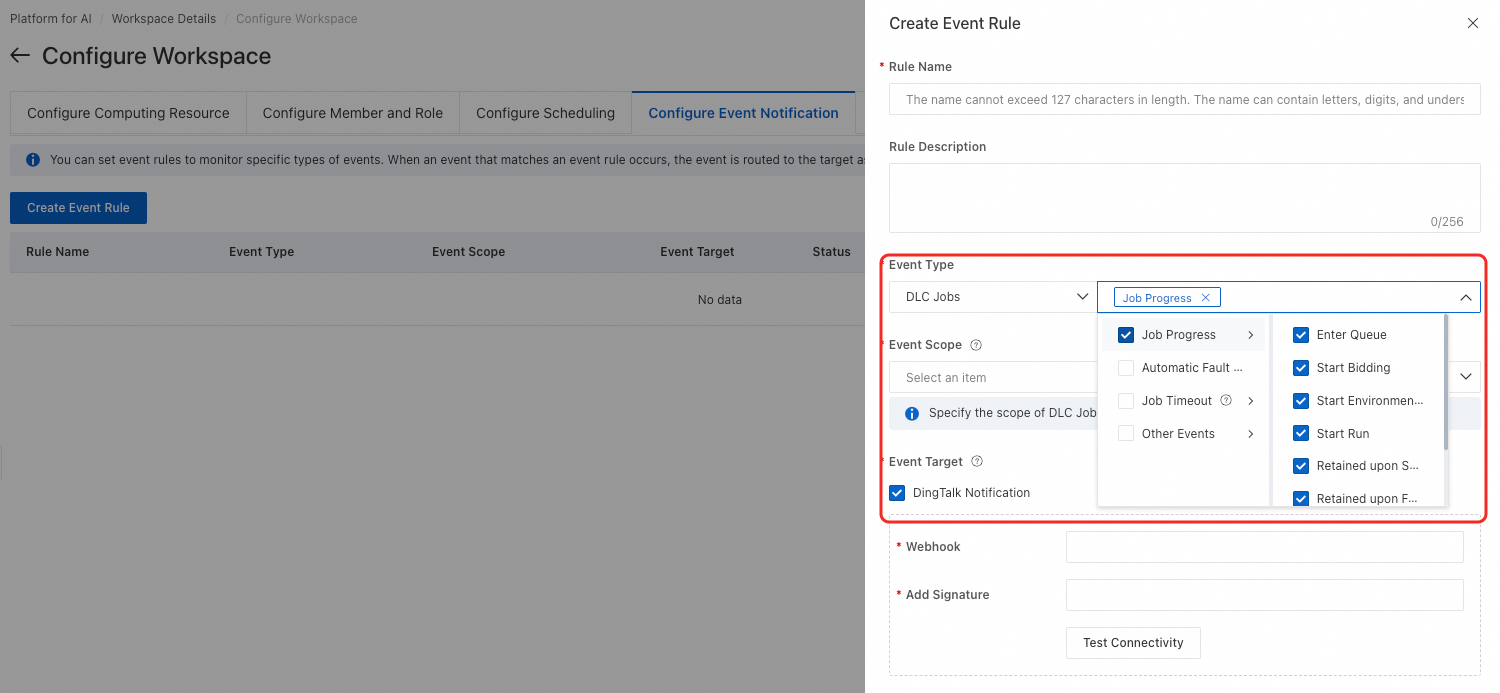The width and height of the screenshot is (1500, 693).
Task: Click the Event Target column header
Action: coord(697,252)
